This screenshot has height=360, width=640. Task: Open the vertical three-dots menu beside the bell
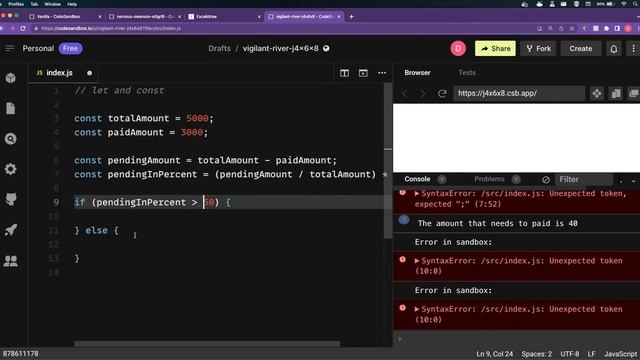[633, 49]
